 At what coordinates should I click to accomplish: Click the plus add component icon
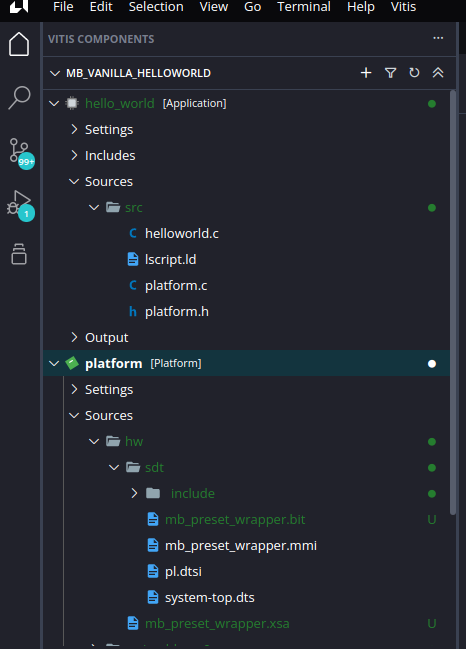click(366, 73)
